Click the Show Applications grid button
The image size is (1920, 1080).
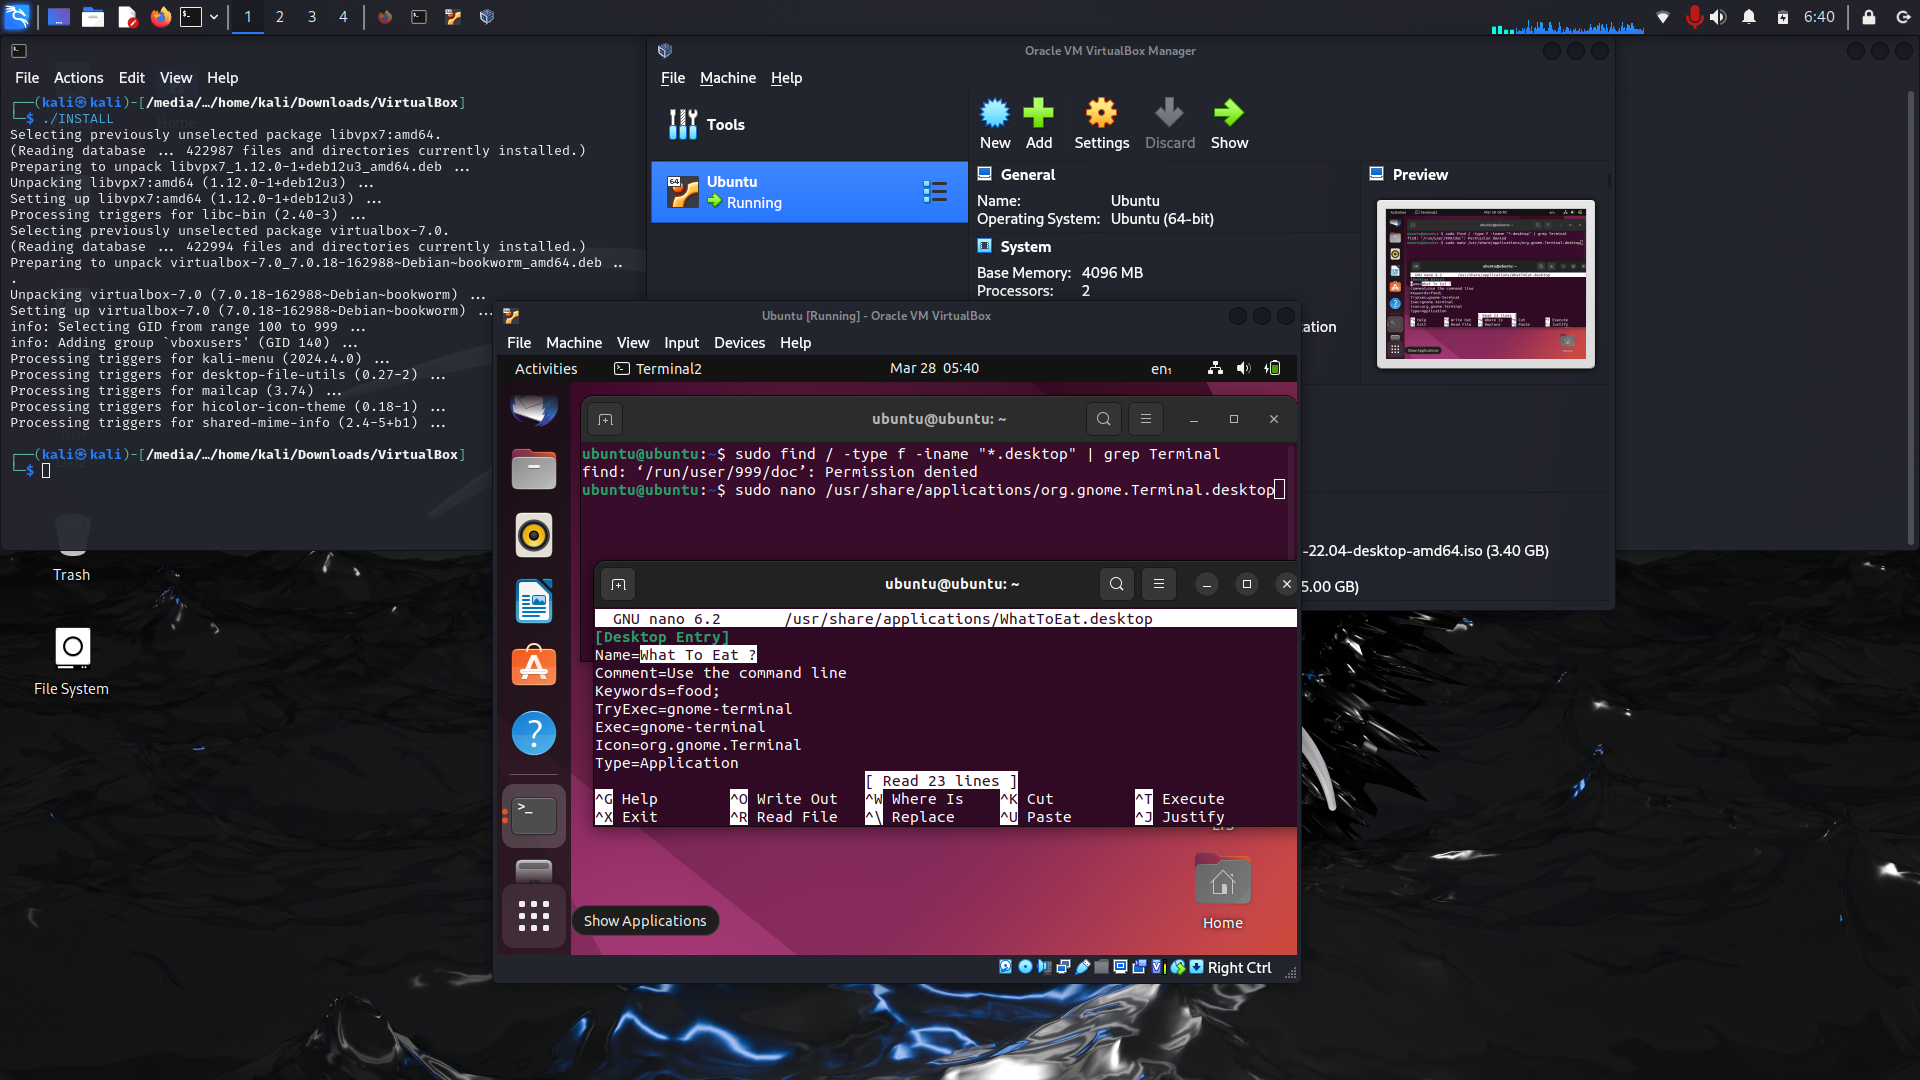pyautogui.click(x=534, y=916)
